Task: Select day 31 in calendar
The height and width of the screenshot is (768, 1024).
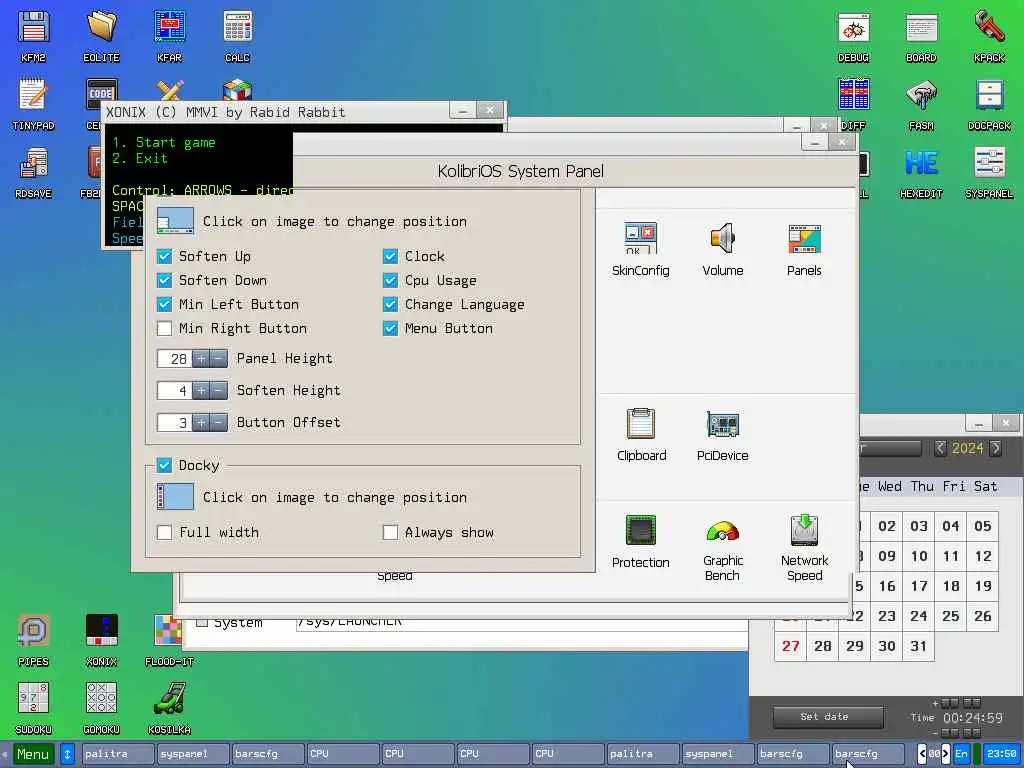Action: [918, 646]
